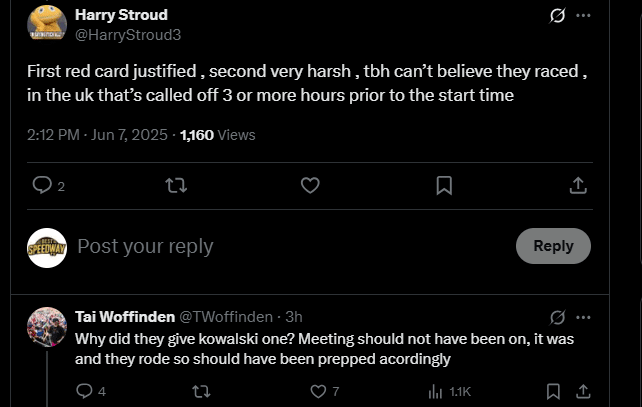Open Harry Stroud's profile picture
The width and height of the screenshot is (642, 407).
[x=47, y=24]
